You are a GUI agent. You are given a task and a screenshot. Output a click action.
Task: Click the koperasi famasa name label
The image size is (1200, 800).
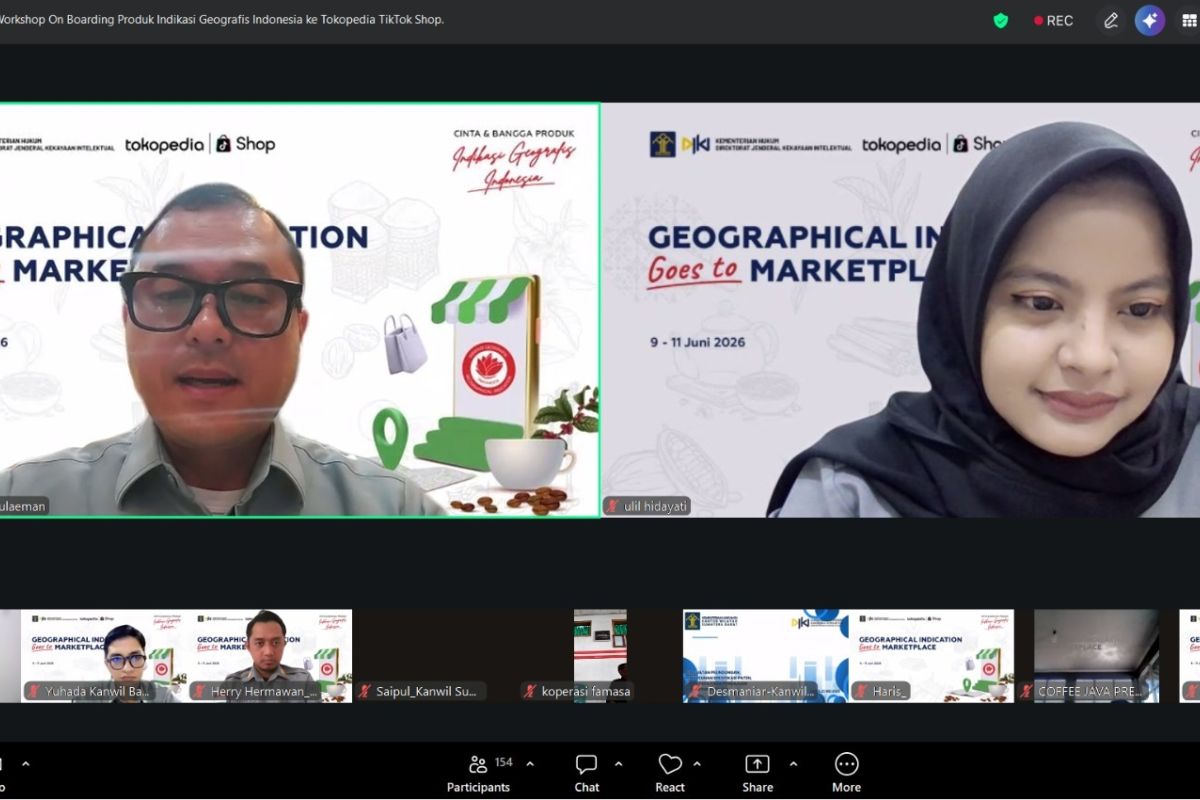(586, 691)
